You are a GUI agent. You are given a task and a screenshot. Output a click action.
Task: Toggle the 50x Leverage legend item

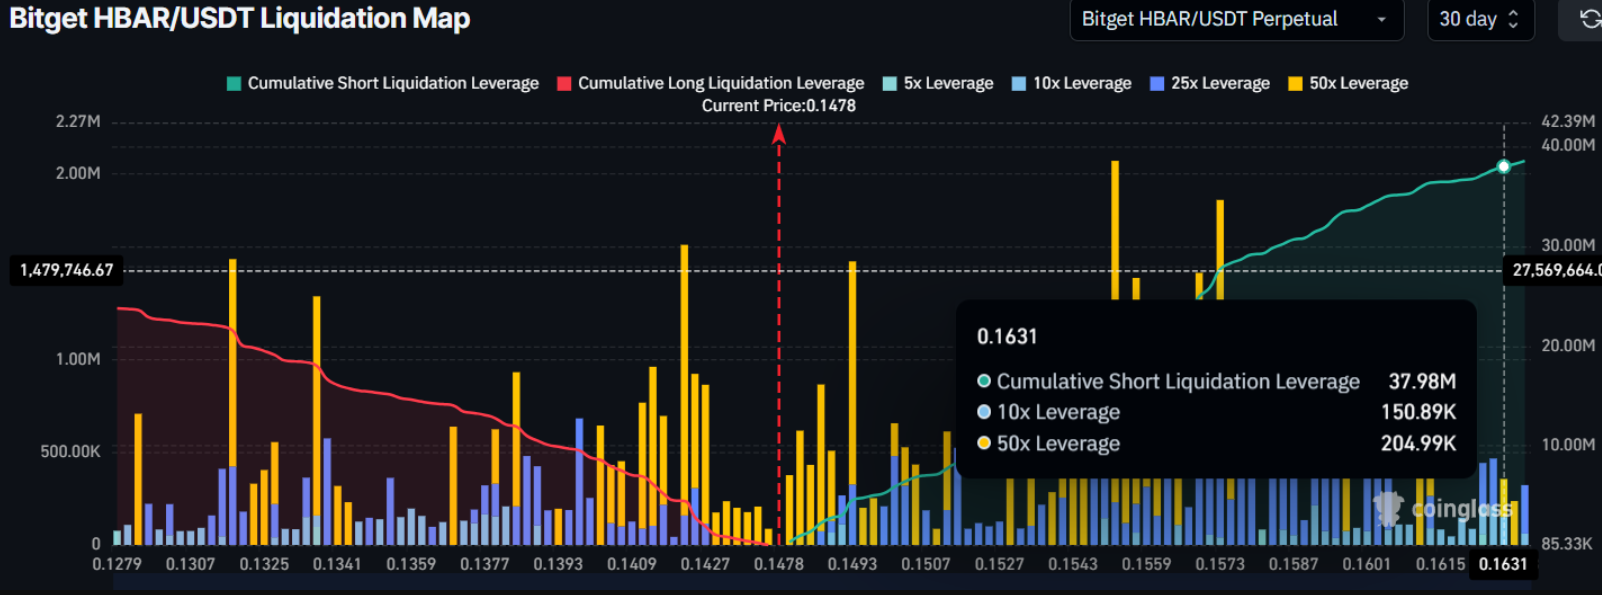pyautogui.click(x=1348, y=83)
